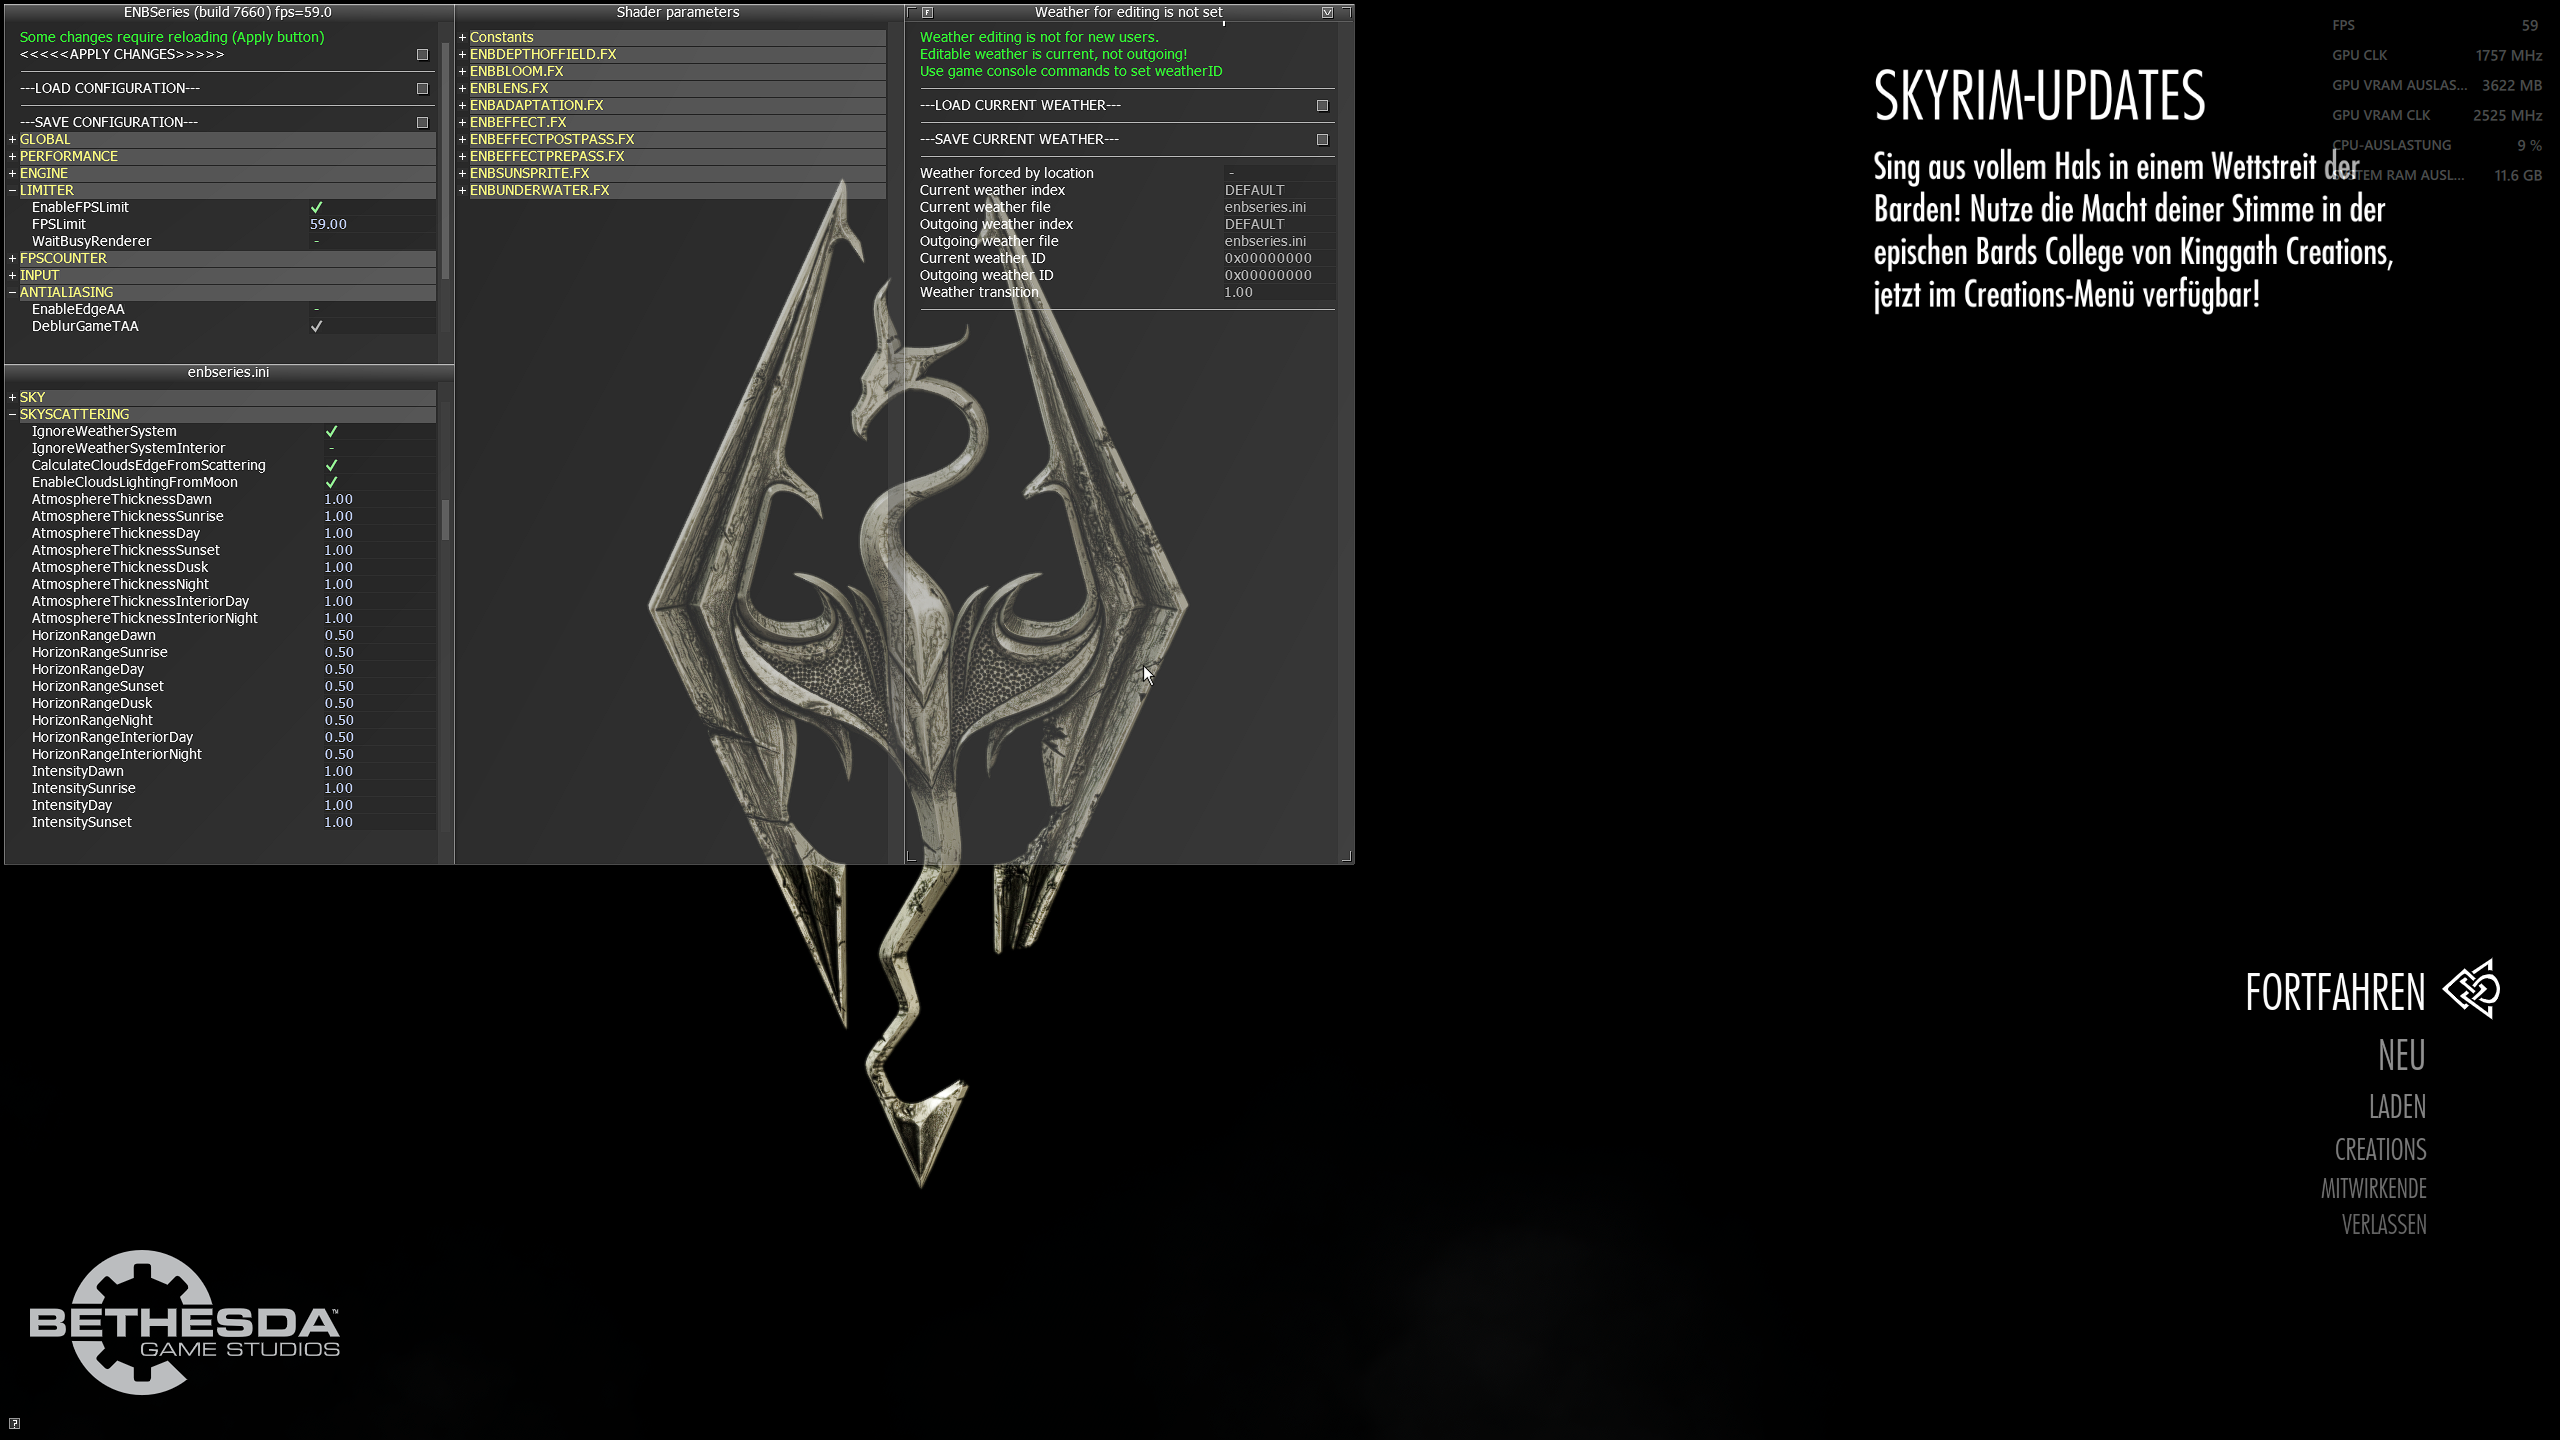Click the V collapse icon in weather window
The image size is (2560, 1440).
coord(1327,13)
